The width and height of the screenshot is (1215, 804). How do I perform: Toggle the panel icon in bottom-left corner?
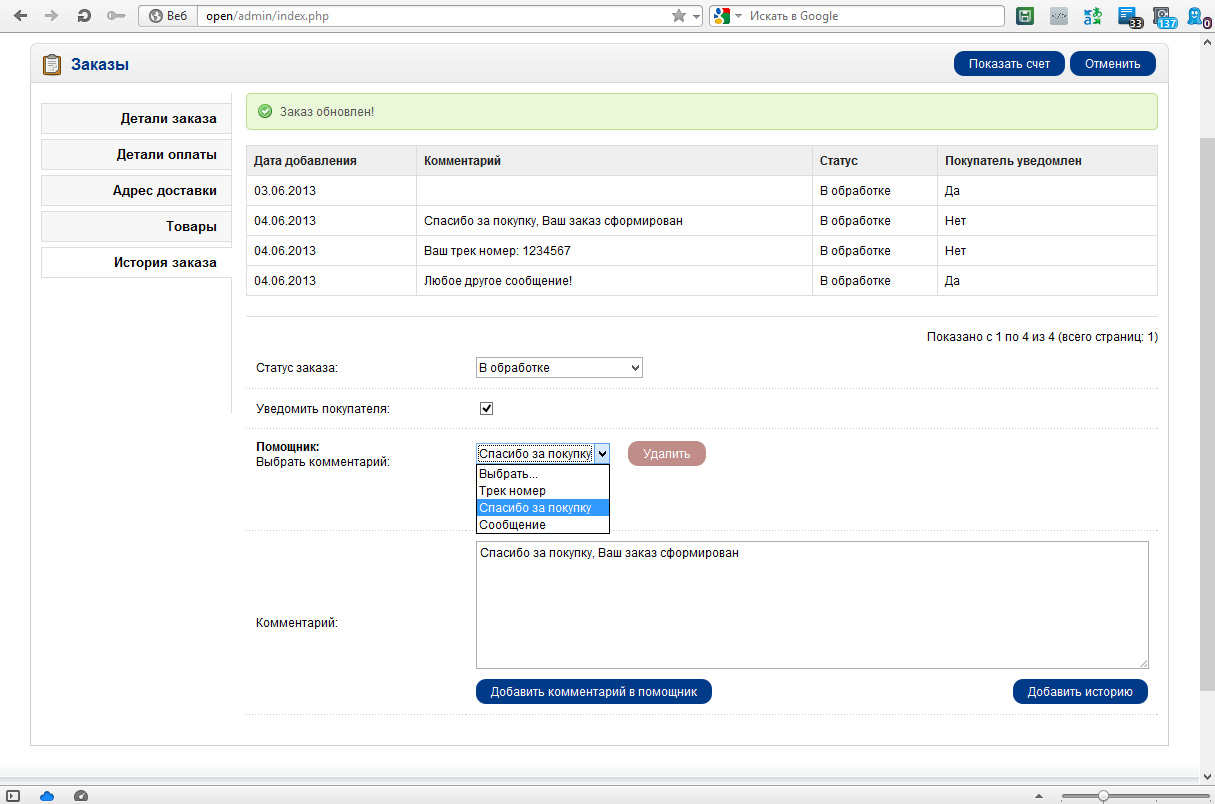pos(13,795)
